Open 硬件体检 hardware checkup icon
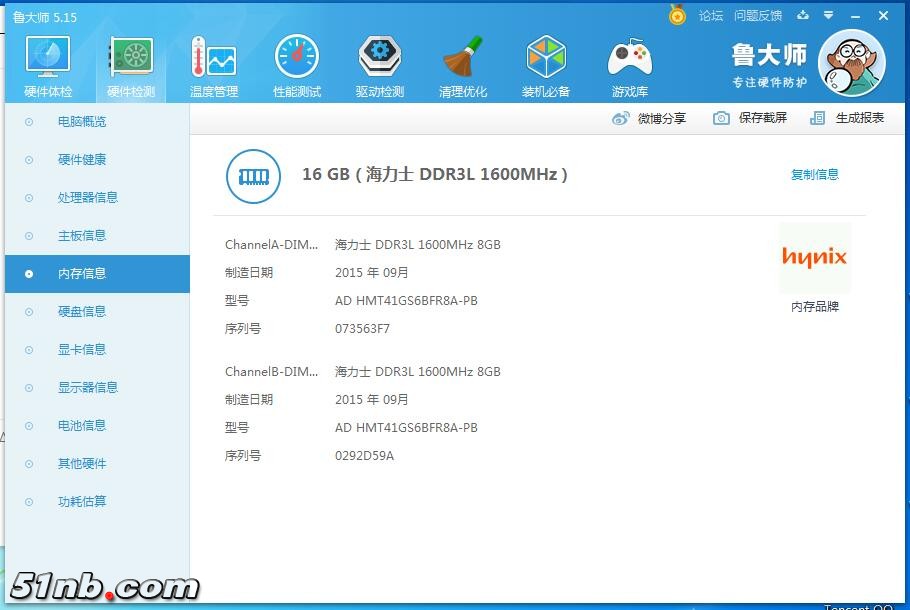This screenshot has width=910, height=610. click(47, 66)
